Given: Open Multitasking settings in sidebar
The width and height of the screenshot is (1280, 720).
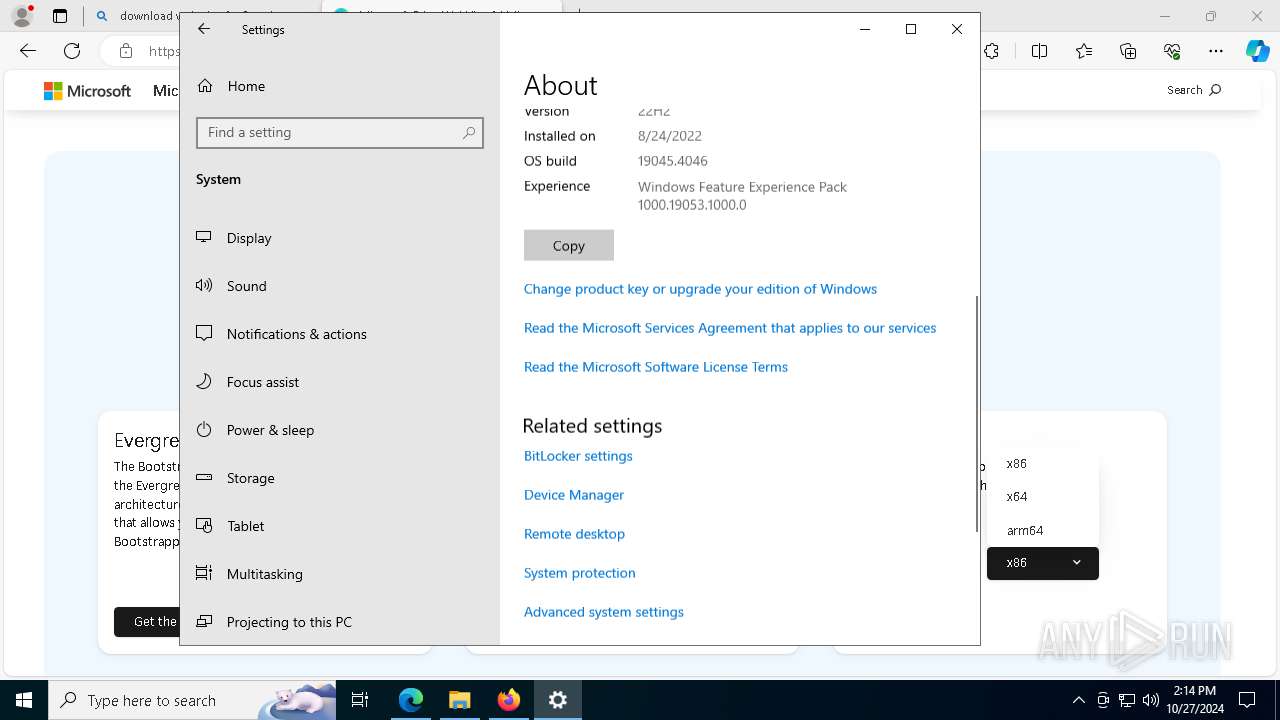Looking at the screenshot, I should pyautogui.click(x=340, y=574).
